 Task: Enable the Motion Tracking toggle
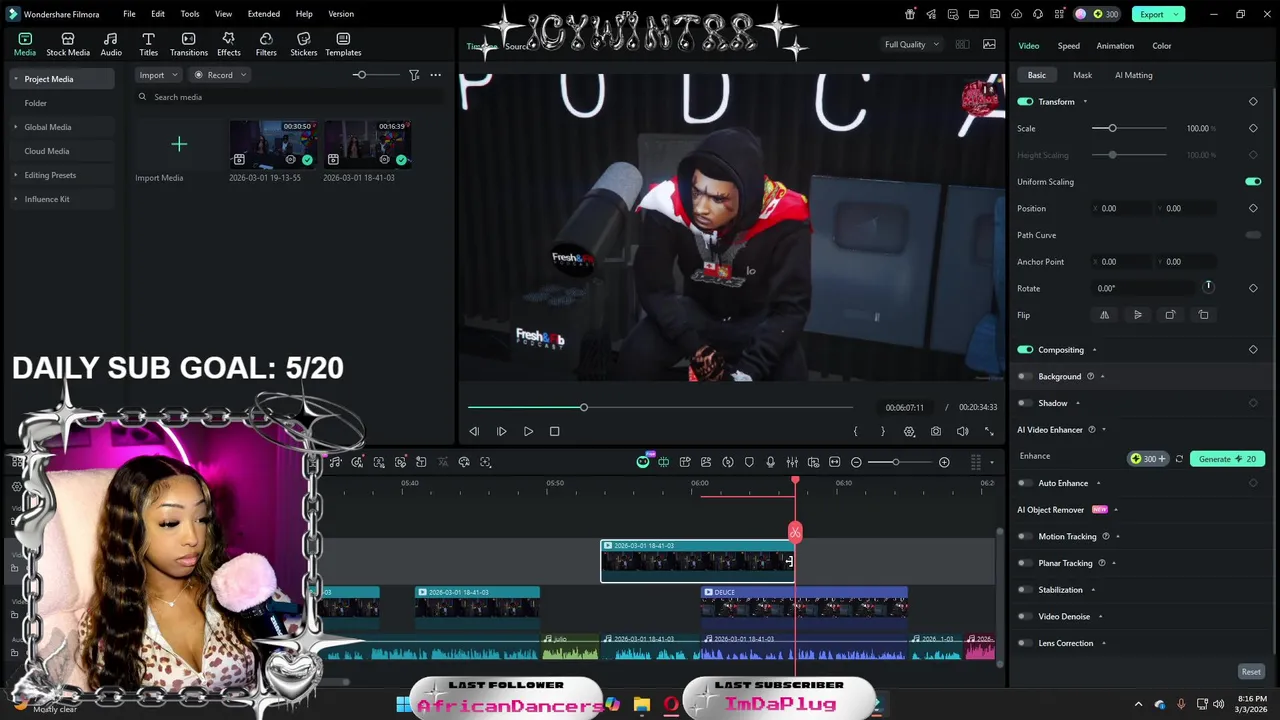click(1023, 537)
